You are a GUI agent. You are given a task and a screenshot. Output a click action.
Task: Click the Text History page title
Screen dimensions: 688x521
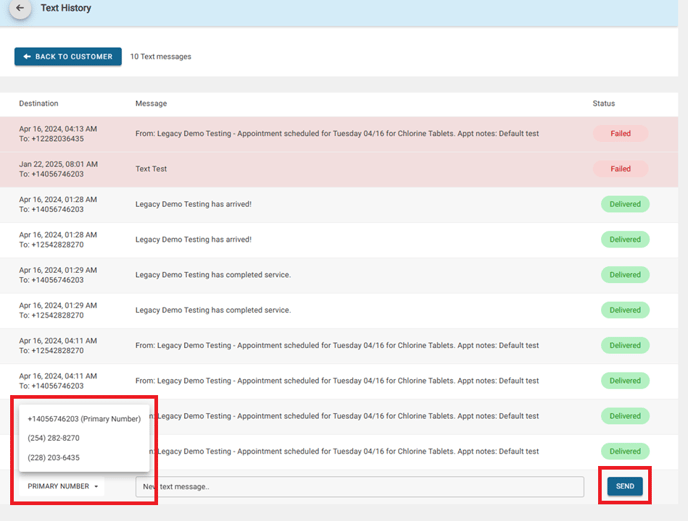[66, 8]
